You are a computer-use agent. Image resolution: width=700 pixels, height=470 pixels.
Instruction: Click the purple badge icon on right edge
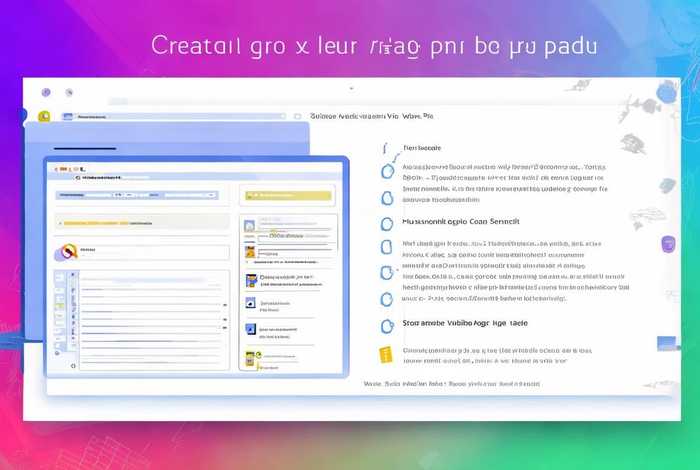point(669,244)
